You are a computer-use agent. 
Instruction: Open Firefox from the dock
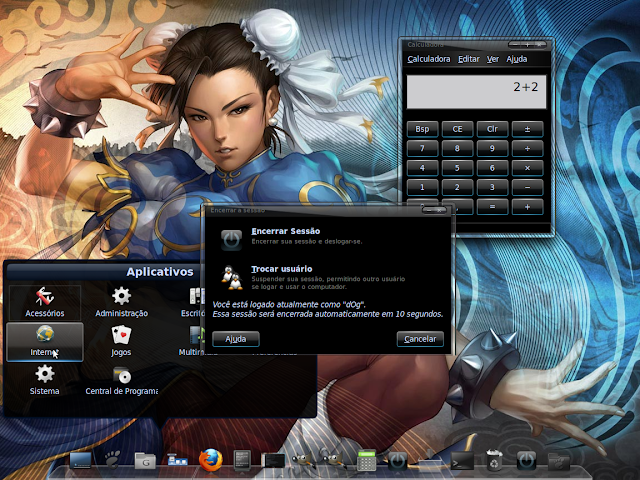pos(211,460)
